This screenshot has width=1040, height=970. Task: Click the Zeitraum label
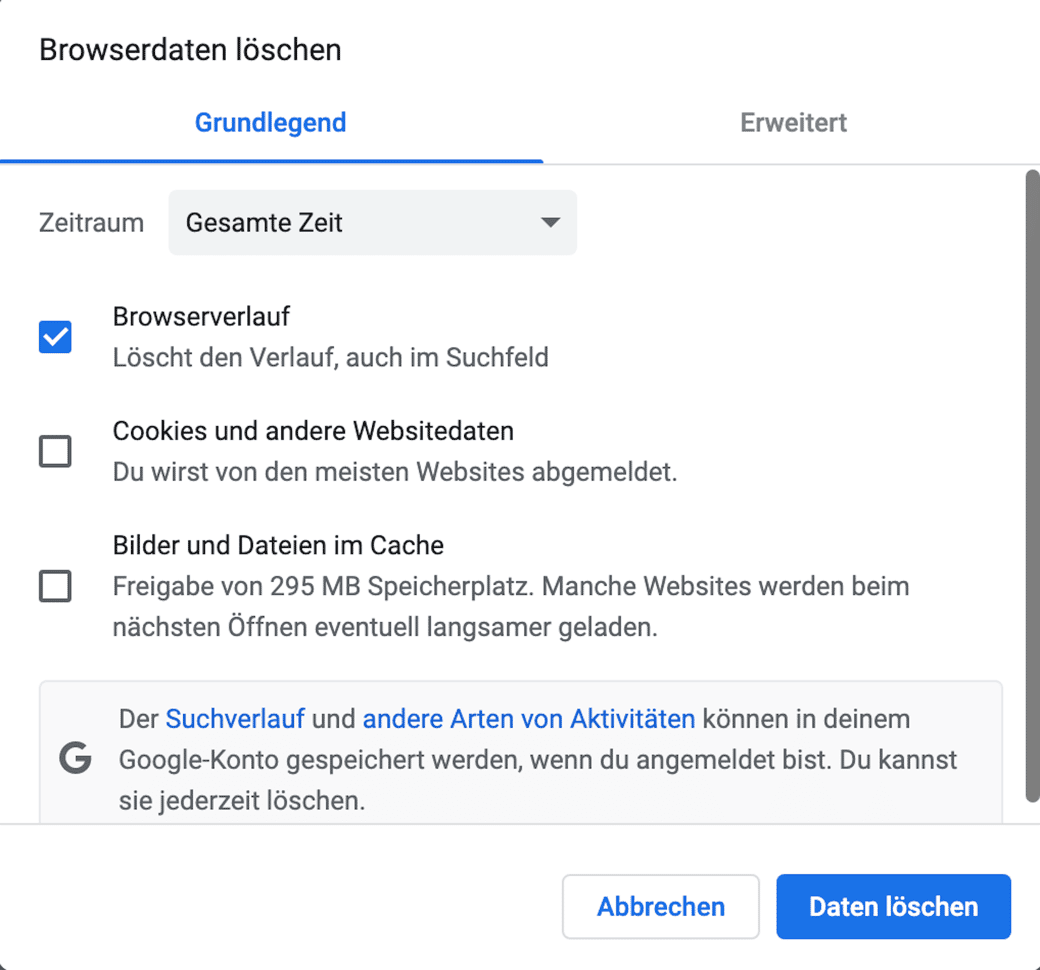point(92,223)
